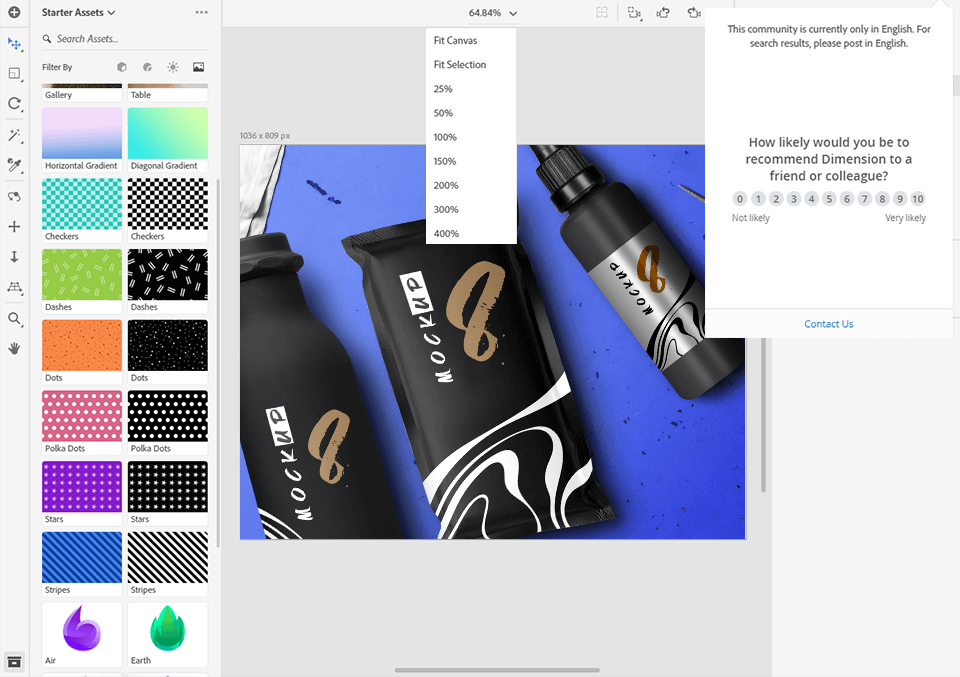960x677 pixels.
Task: Choose the eyedropper Sampler tool
Action: [14, 165]
